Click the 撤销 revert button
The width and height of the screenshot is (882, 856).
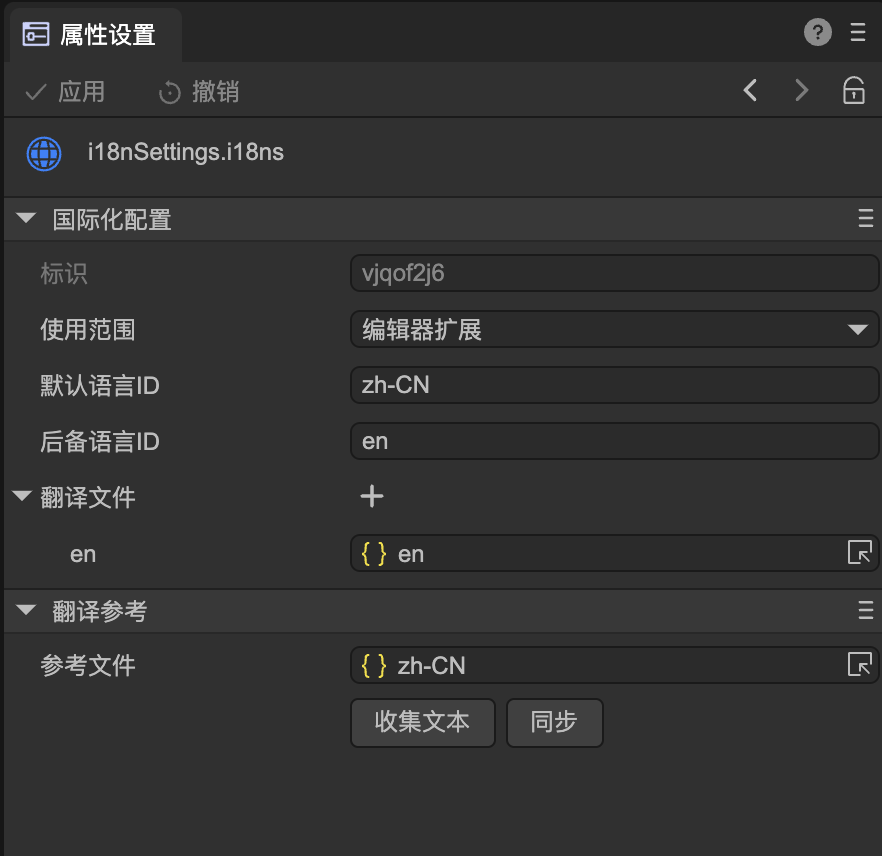pyautogui.click(x=200, y=92)
